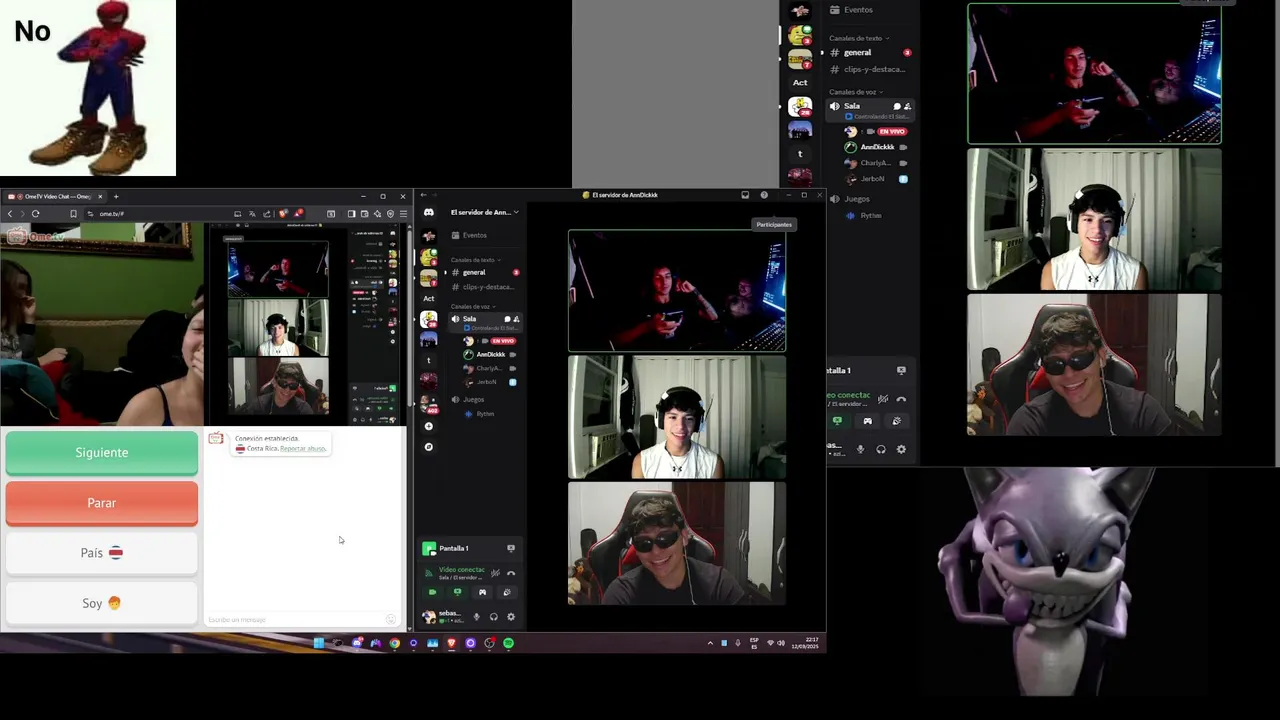The image size is (1280, 720).
Task: Open the emoji picker in OmeTV chat
Action: click(391, 620)
